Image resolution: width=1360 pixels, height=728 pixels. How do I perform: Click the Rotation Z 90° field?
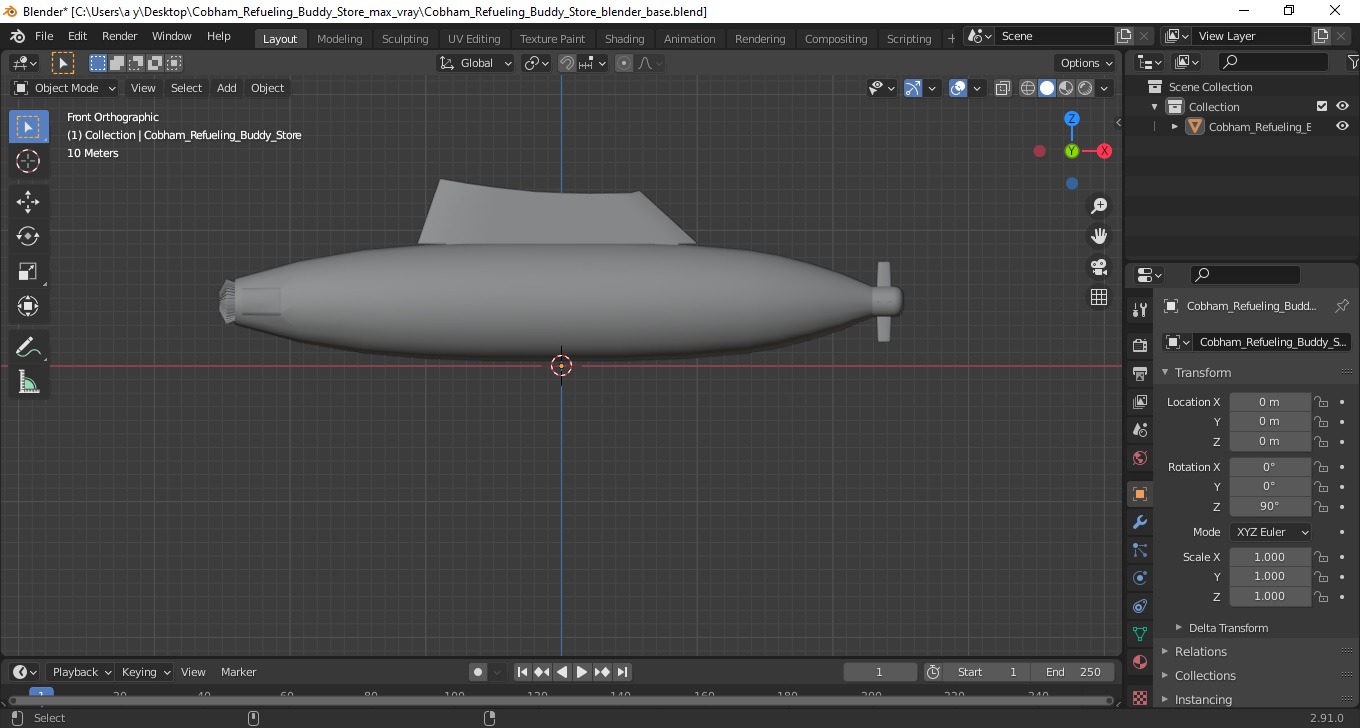[x=1270, y=506]
